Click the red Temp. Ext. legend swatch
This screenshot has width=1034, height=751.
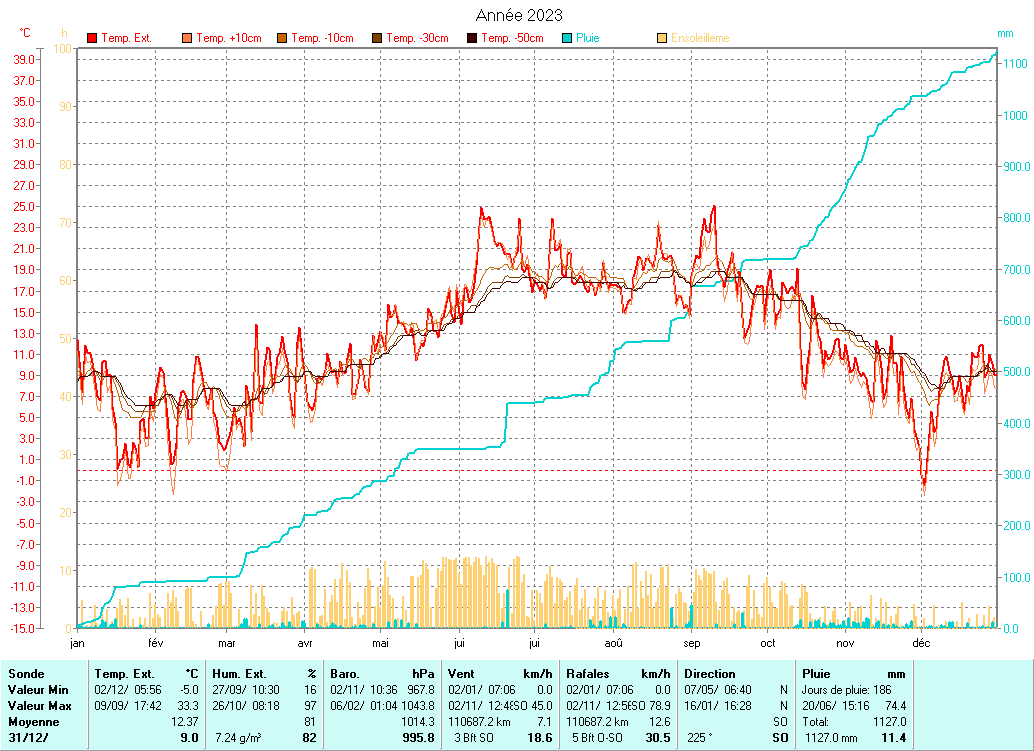click(92, 39)
